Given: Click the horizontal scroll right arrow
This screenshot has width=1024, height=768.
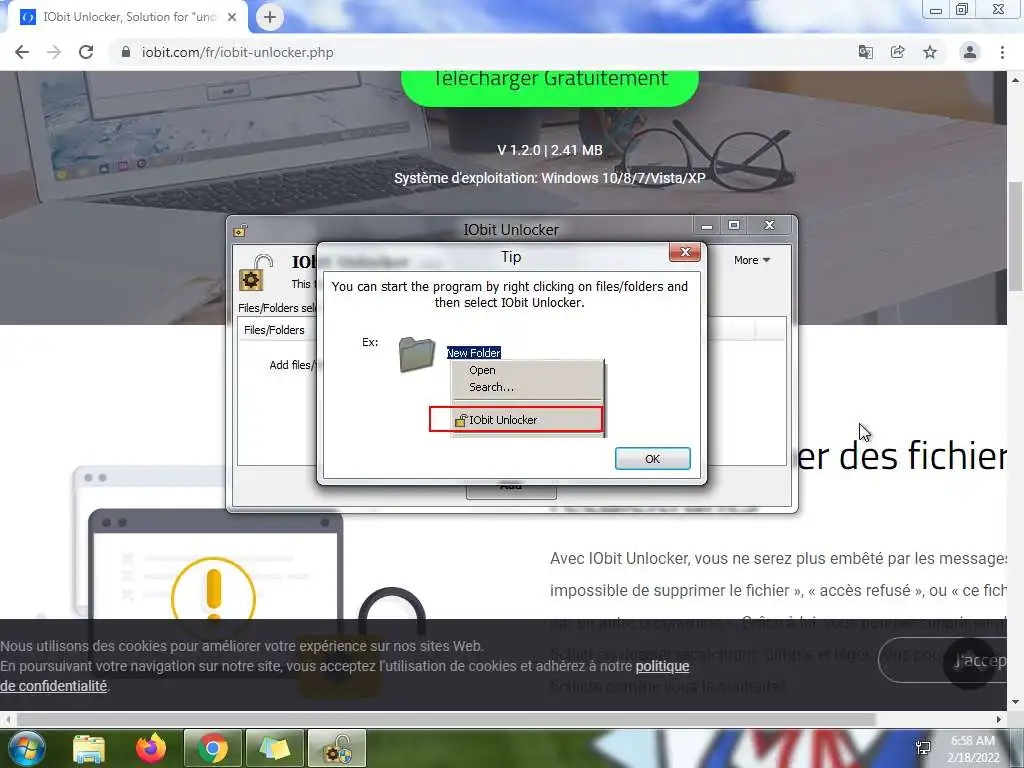Looking at the screenshot, I should pos(999,719).
